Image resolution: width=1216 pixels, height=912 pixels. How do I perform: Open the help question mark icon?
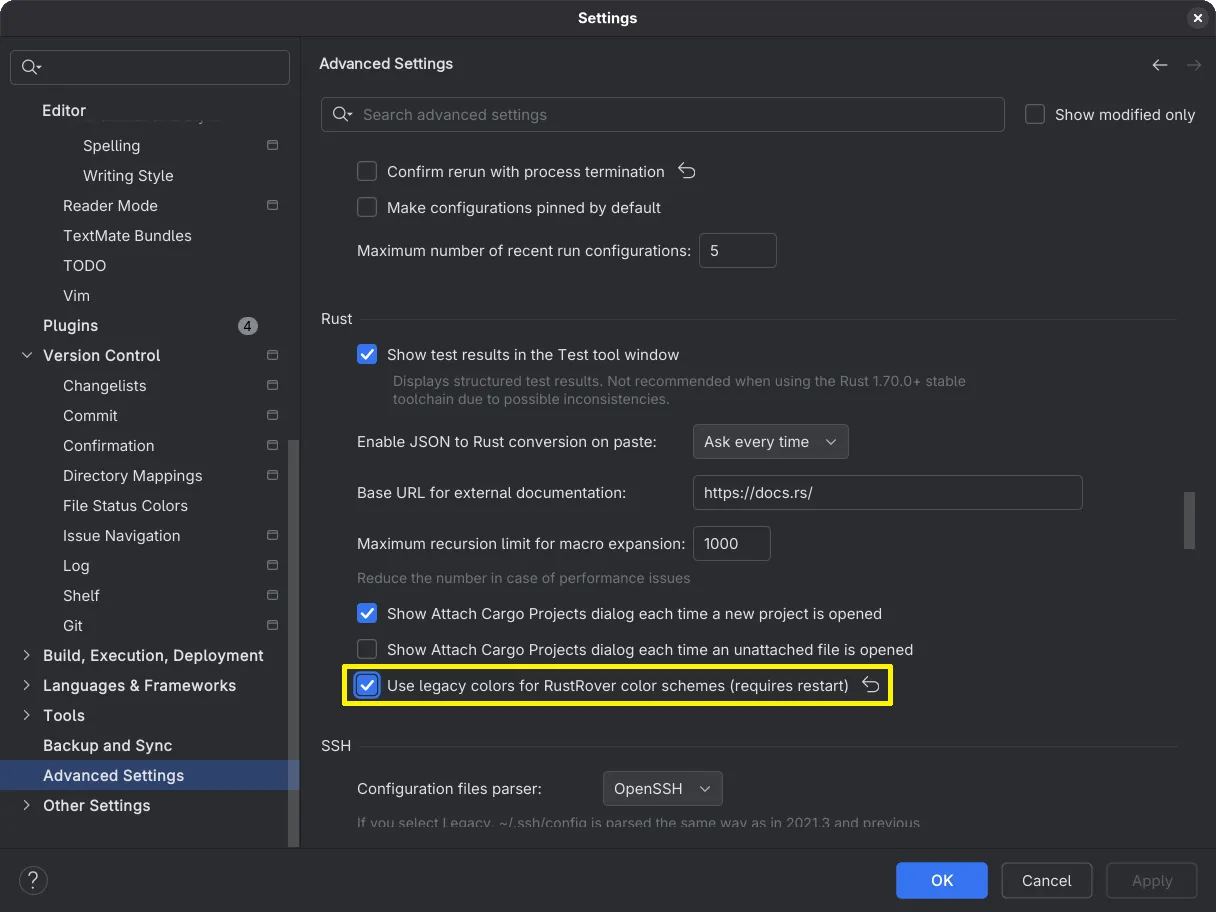(33, 880)
